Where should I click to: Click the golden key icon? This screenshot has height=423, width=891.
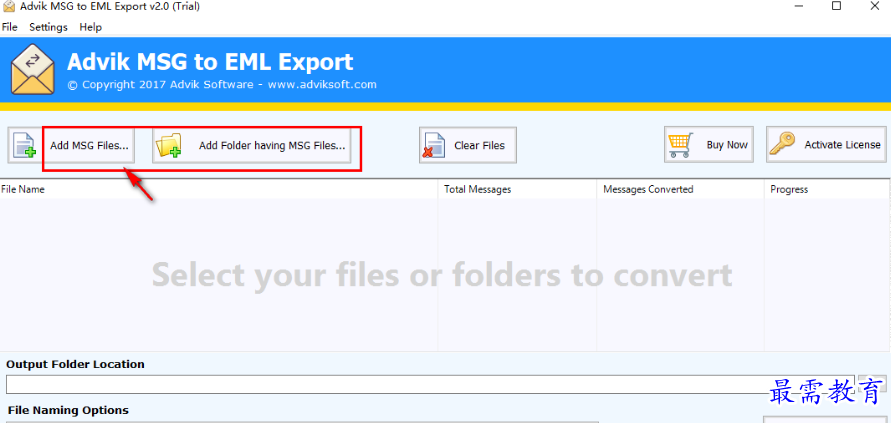pos(782,144)
